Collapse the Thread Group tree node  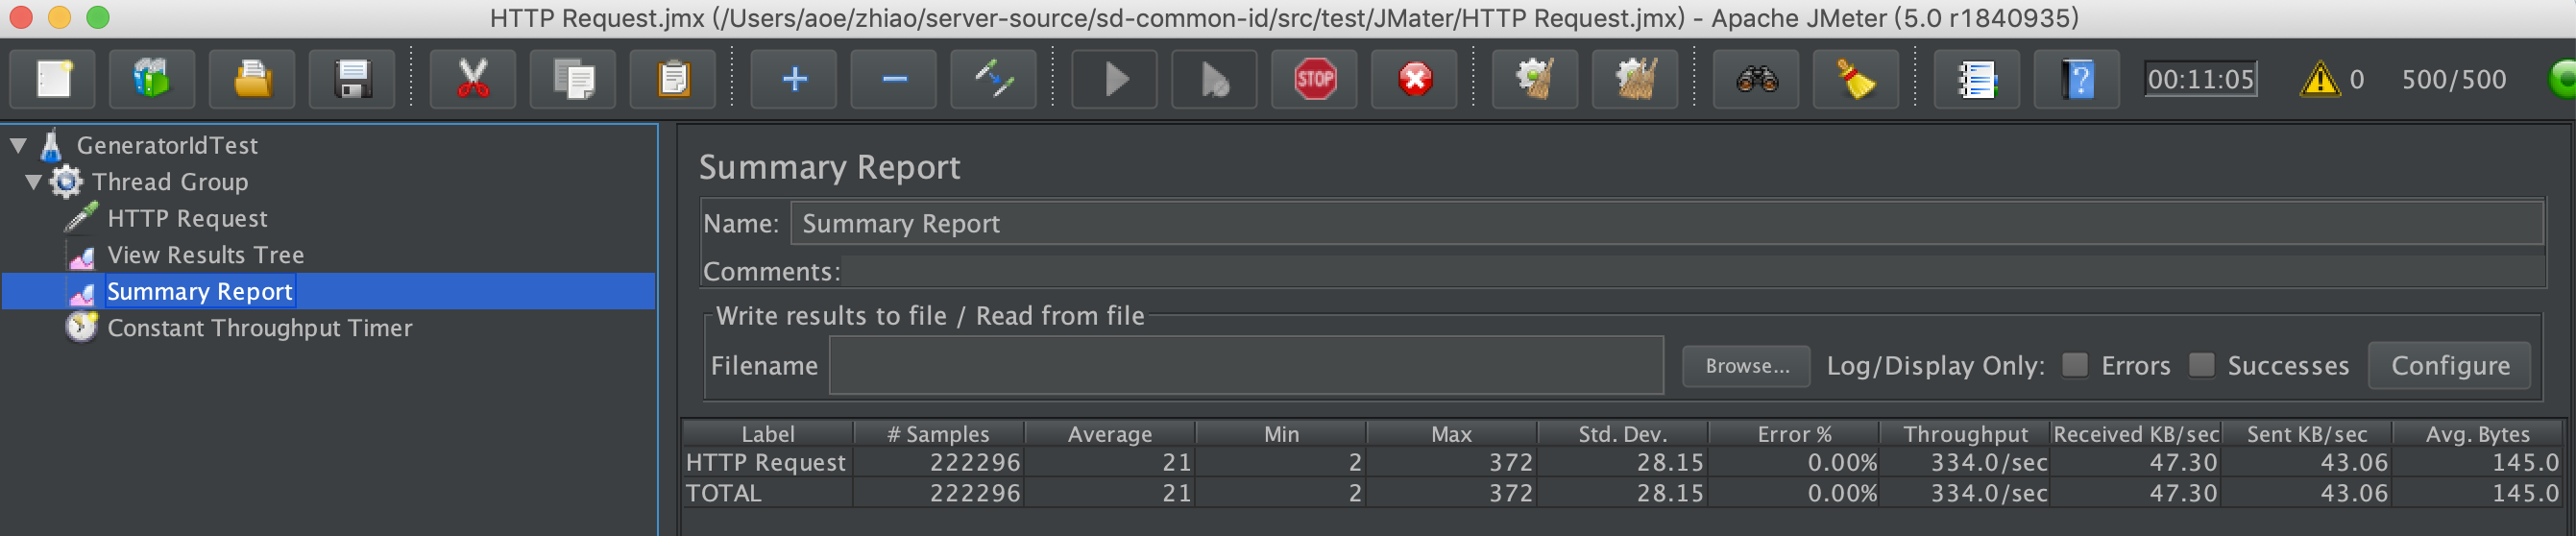pos(33,182)
